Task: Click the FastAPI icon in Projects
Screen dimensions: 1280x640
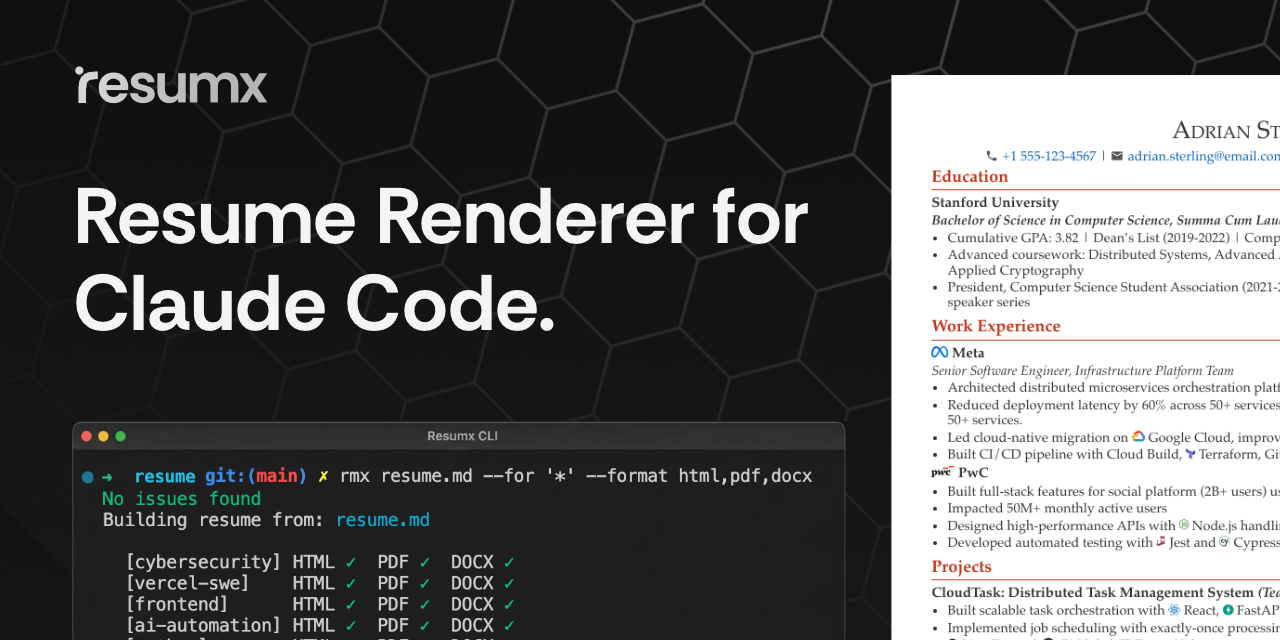Action: (x=1228, y=610)
